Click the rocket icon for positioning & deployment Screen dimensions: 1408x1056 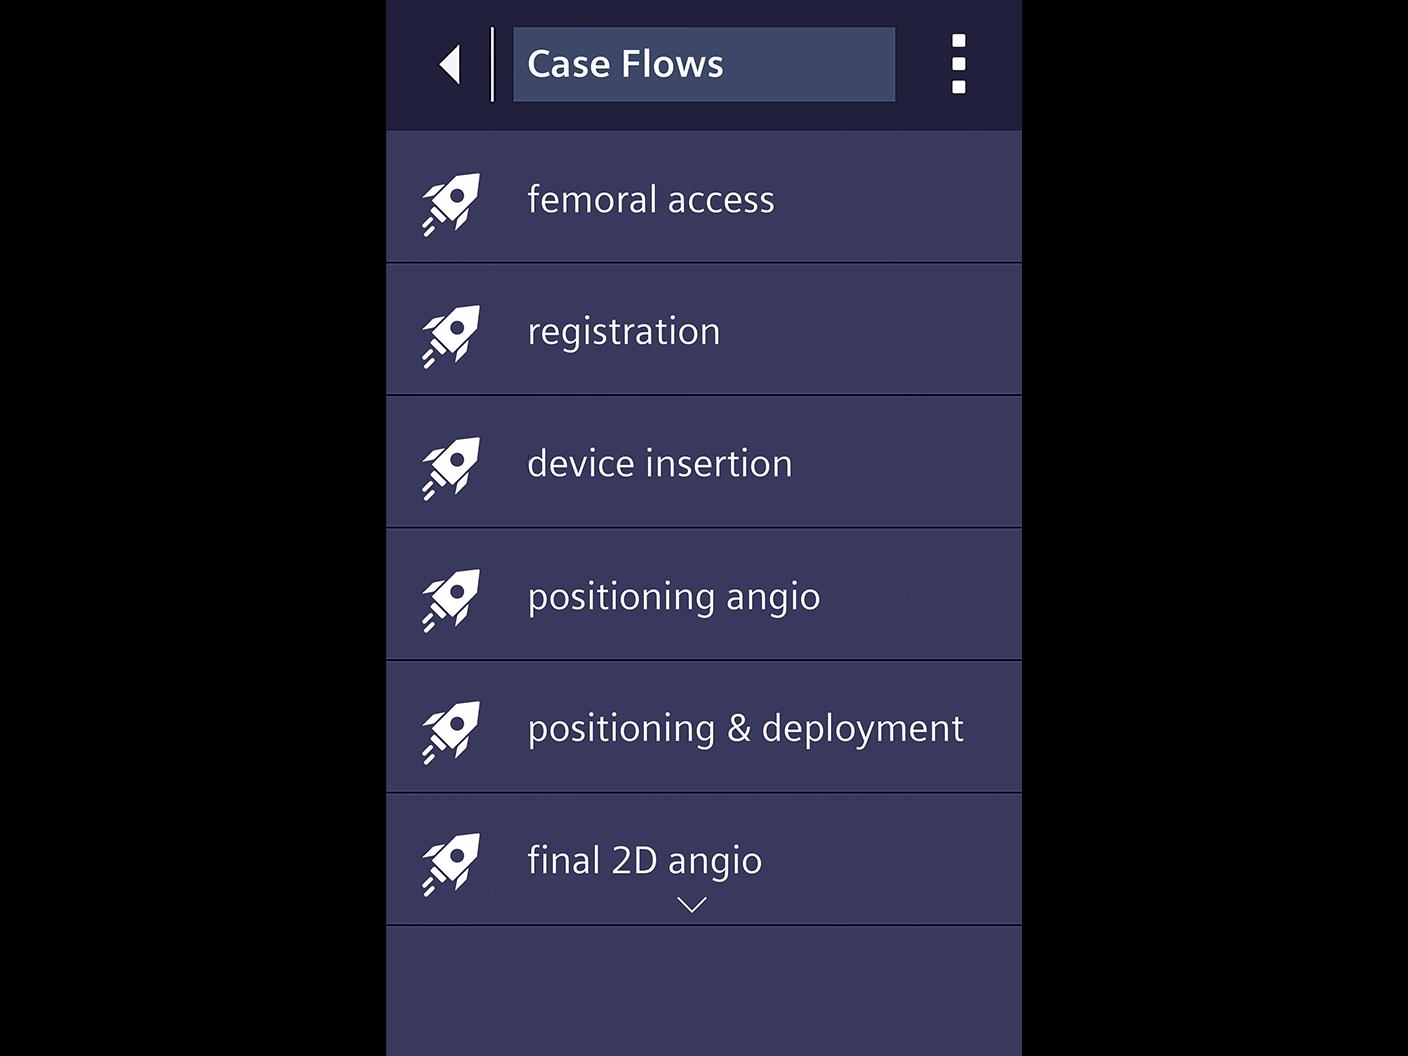[453, 727]
